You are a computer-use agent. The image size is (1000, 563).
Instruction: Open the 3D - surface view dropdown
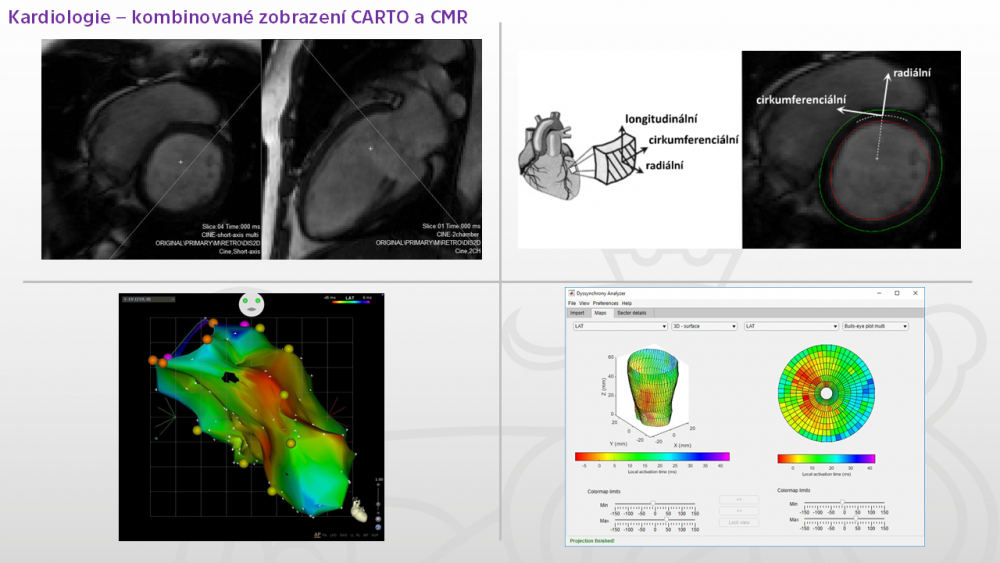(x=704, y=326)
